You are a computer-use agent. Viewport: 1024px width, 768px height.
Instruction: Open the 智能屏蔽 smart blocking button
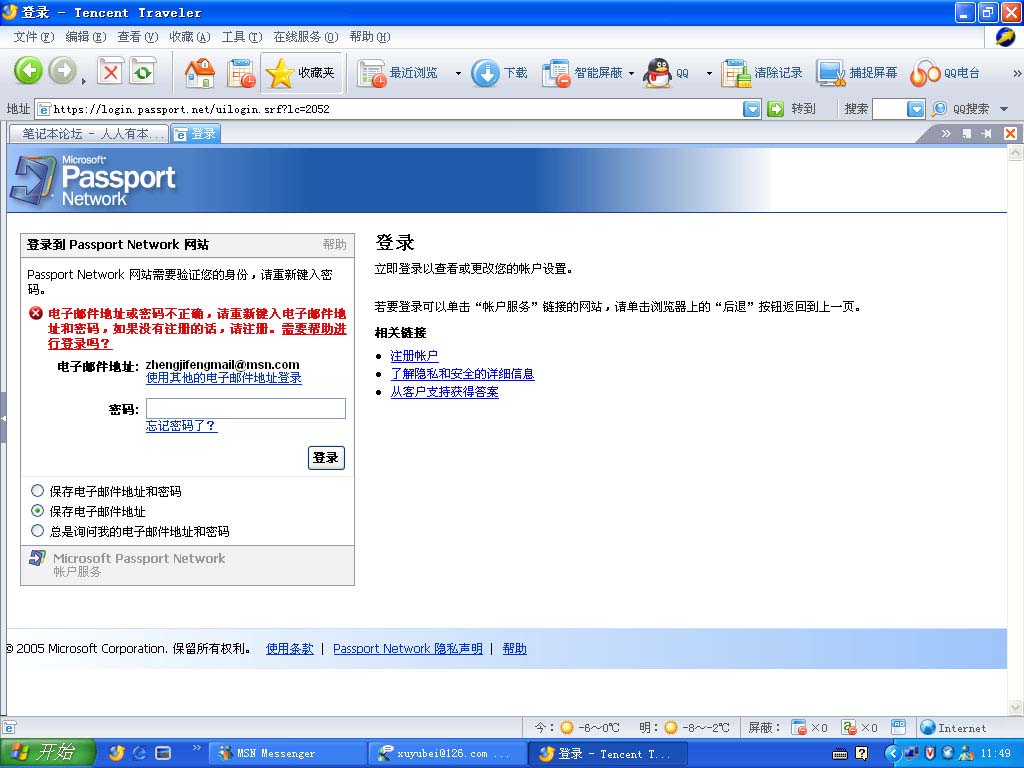[x=583, y=72]
